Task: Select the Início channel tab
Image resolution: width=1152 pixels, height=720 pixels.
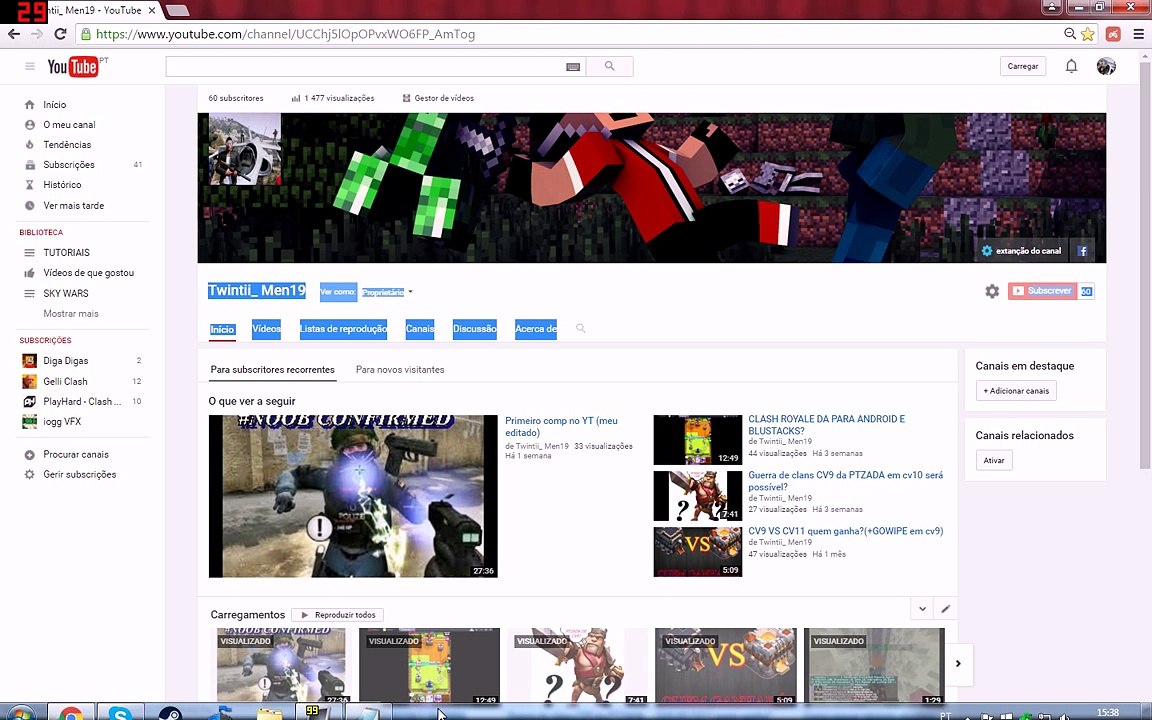Action: click(x=223, y=329)
